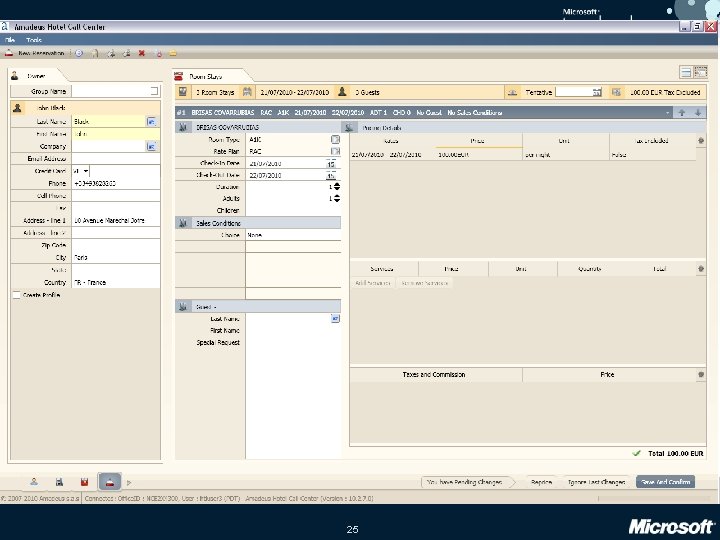
Task: Collapse the #1 BRISAS COVARRUBIAS room stay row
Action: 667,112
